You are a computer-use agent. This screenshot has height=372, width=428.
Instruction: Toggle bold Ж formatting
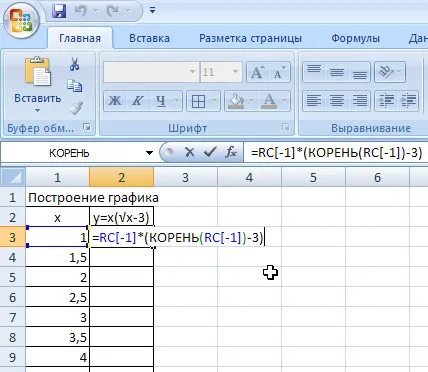115,101
